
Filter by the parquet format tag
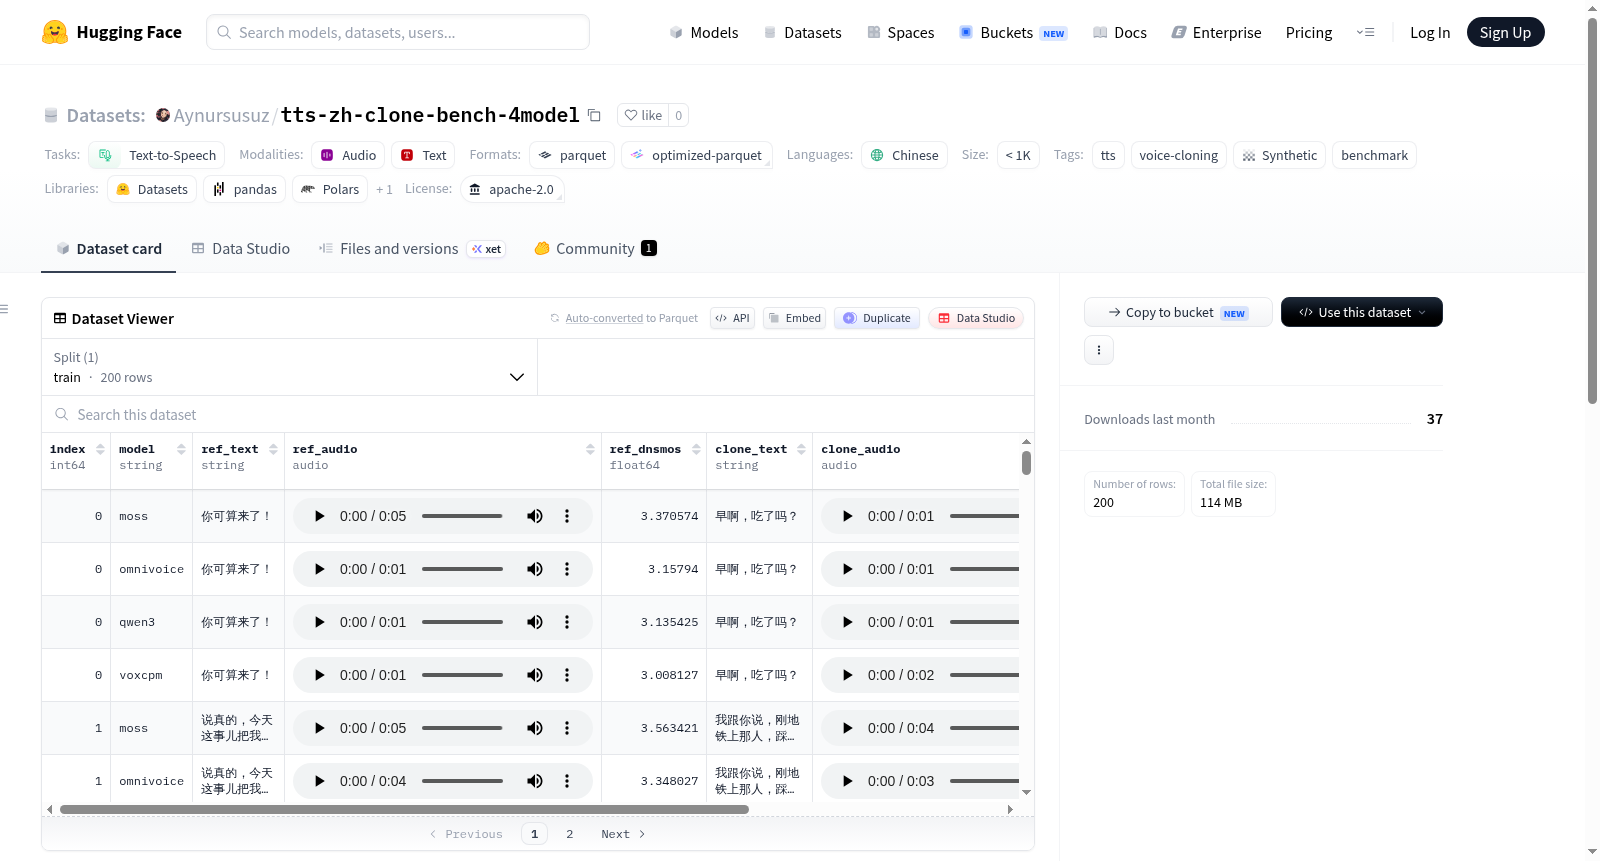(572, 155)
